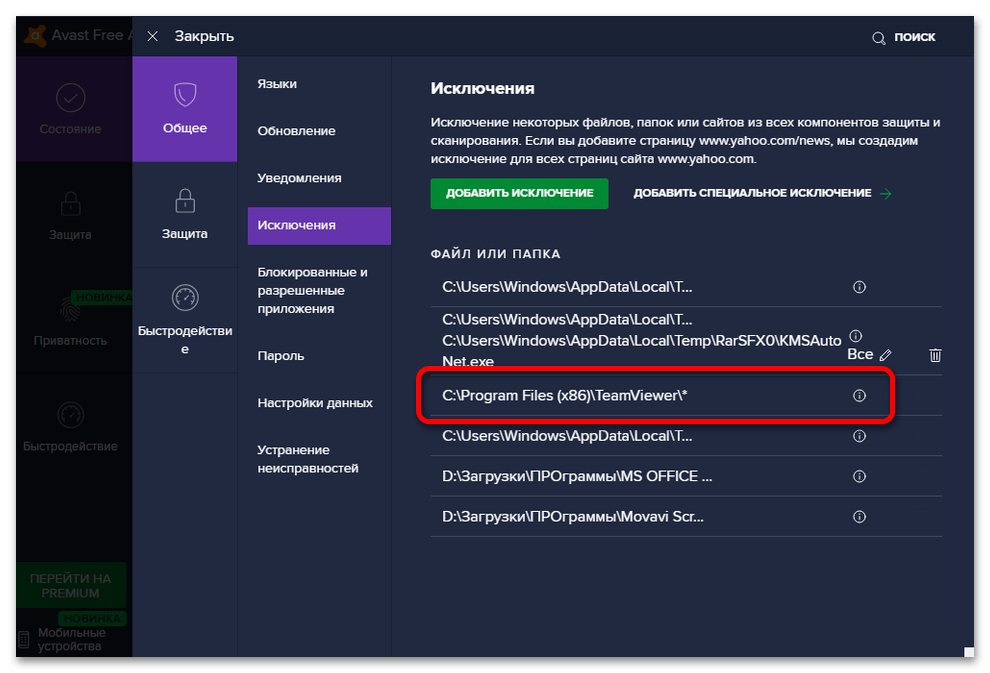The height and width of the screenshot is (673, 990).
Task: Open the Уведомления settings page
Action: point(299,178)
